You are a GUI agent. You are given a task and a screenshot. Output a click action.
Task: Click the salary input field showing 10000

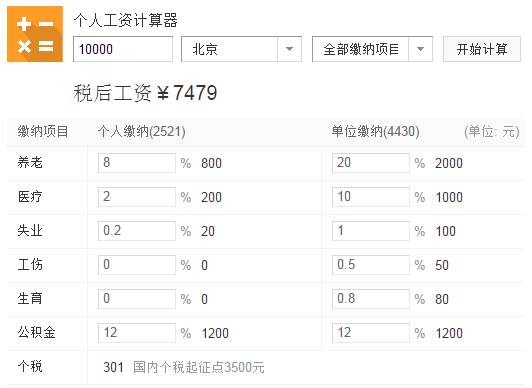tap(123, 49)
